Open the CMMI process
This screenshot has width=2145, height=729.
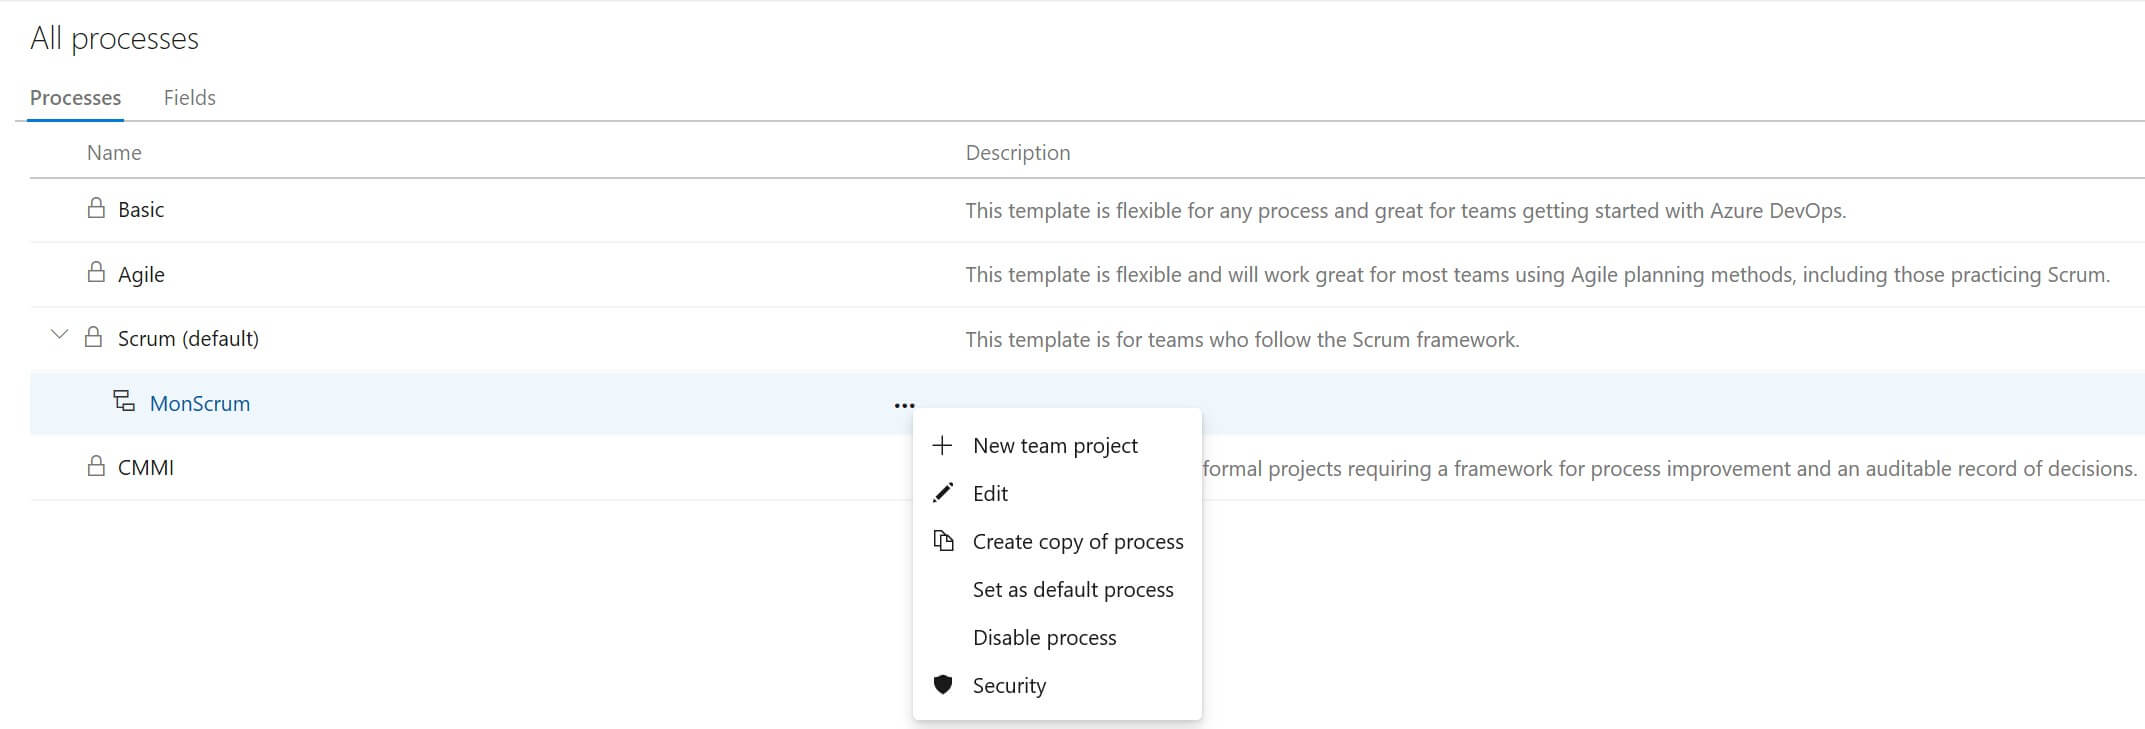tap(146, 468)
